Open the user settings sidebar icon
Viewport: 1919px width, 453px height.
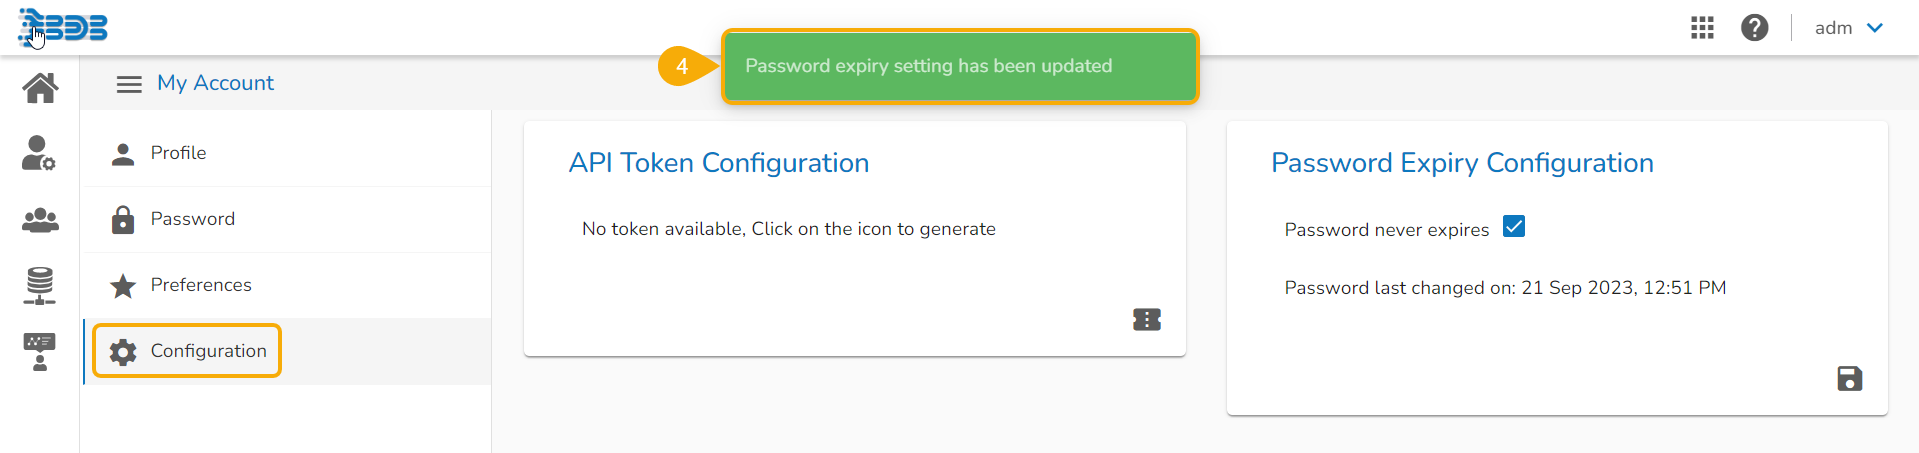(39, 153)
